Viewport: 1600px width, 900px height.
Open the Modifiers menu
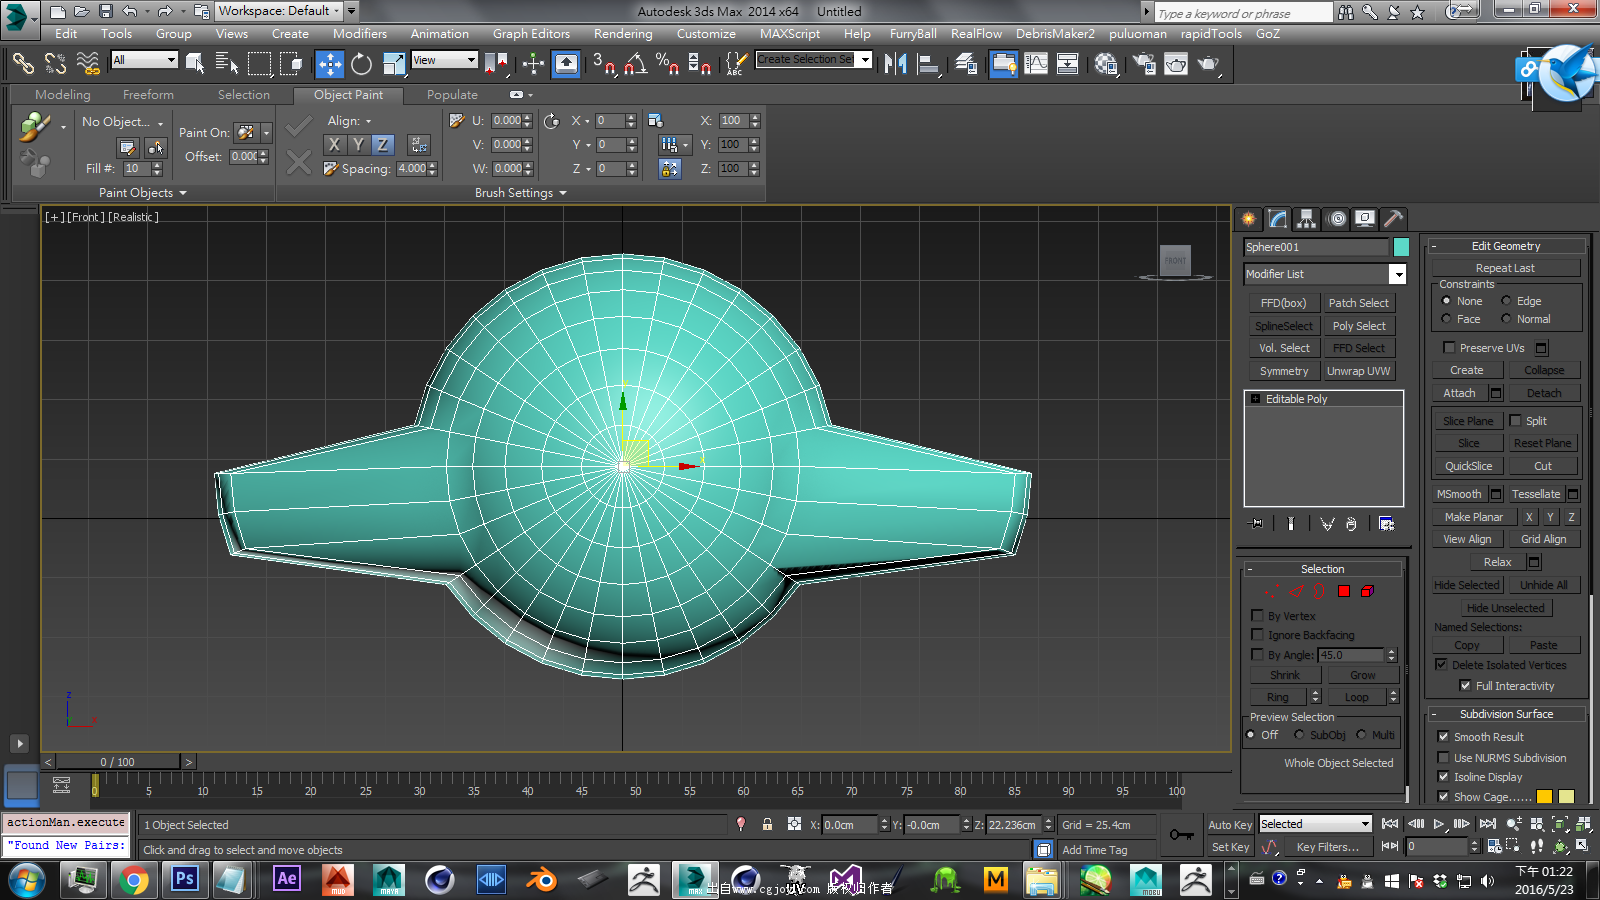point(360,34)
